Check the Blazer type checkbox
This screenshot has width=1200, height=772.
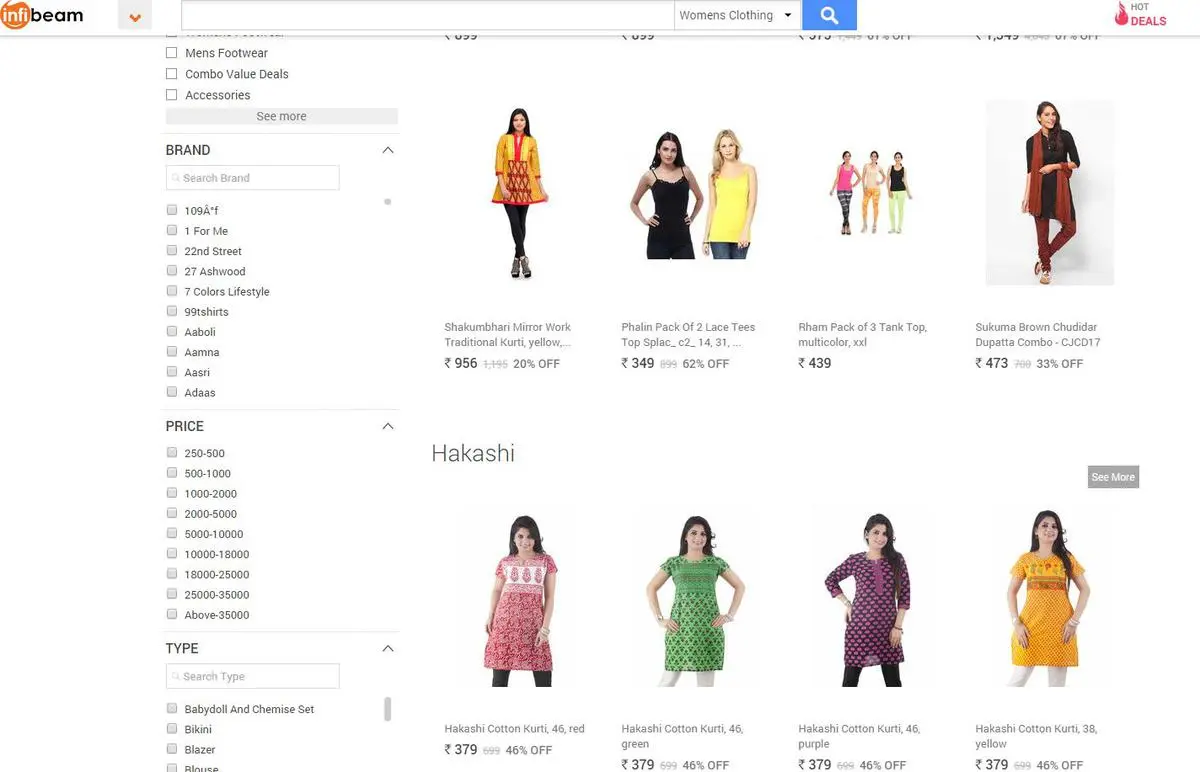[172, 748]
